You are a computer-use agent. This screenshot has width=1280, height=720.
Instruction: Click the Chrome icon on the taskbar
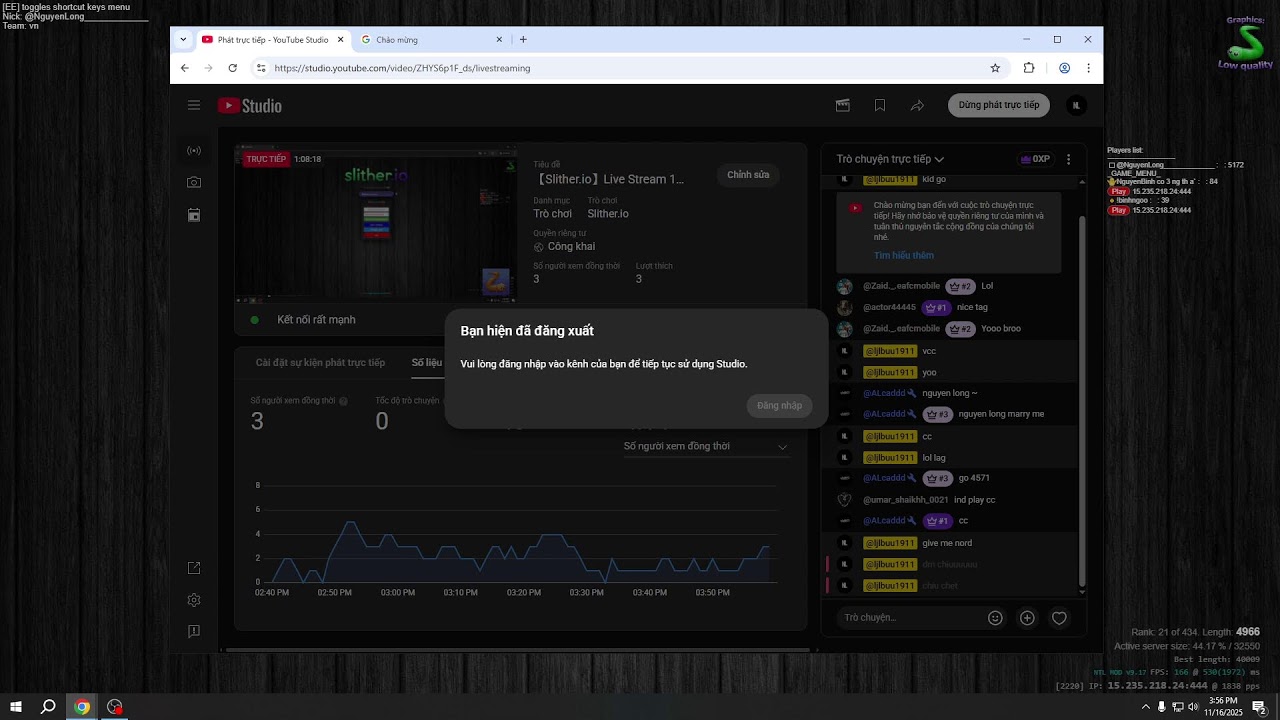coord(82,706)
